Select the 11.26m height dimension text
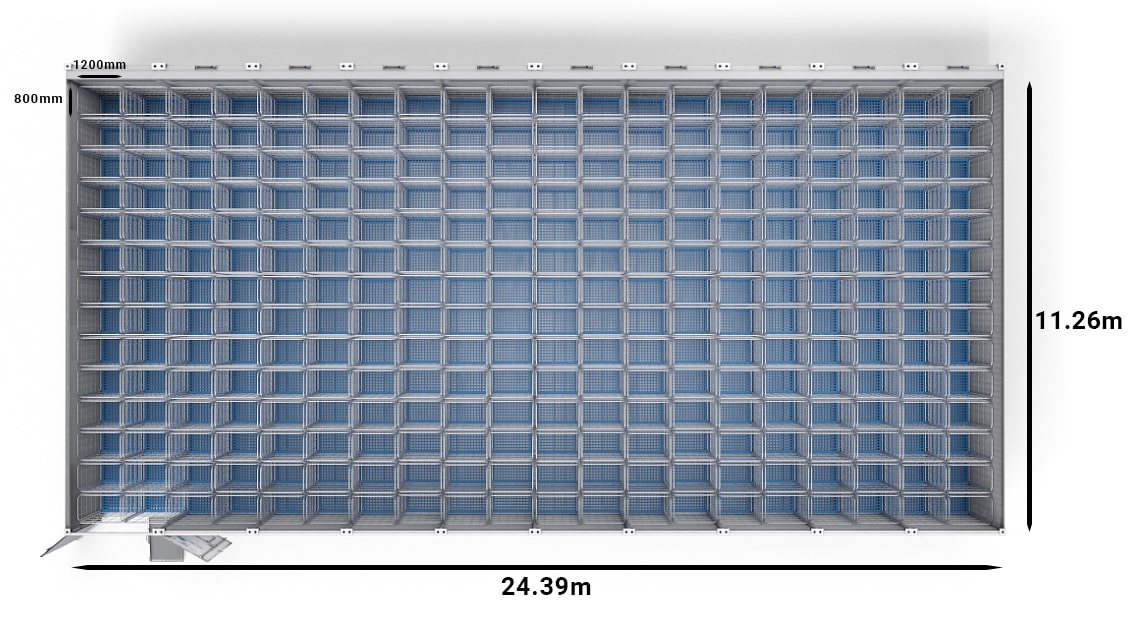 (x=1078, y=321)
